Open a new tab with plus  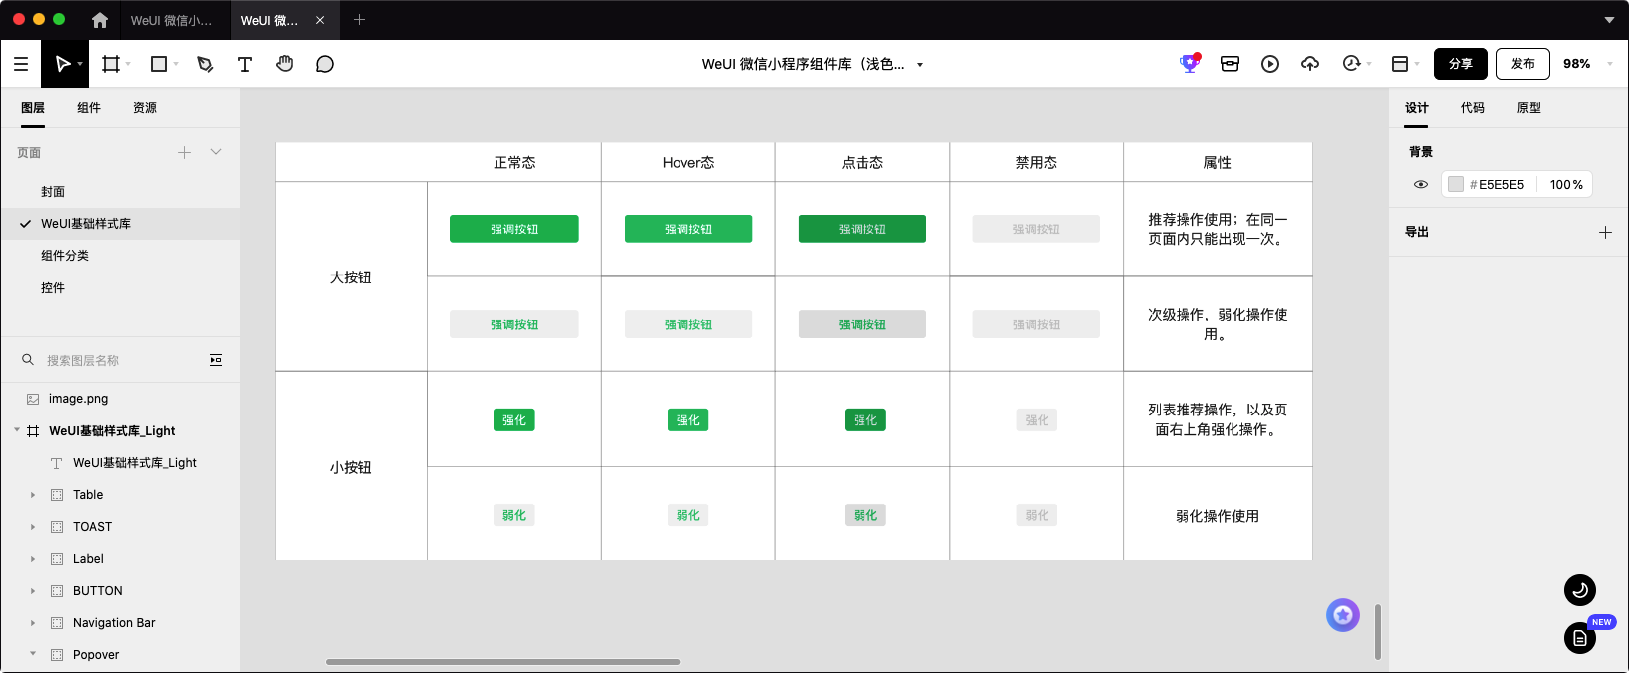tap(360, 20)
